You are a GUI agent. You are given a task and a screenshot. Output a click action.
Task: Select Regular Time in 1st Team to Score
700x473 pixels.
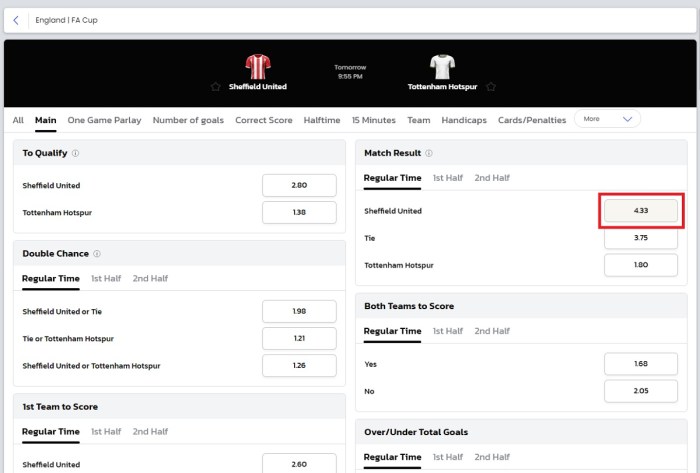tap(51, 432)
